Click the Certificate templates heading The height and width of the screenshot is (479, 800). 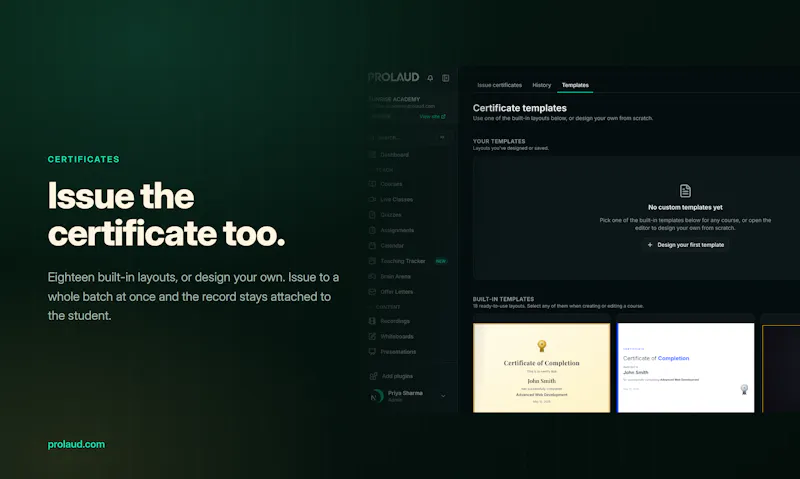coord(519,108)
